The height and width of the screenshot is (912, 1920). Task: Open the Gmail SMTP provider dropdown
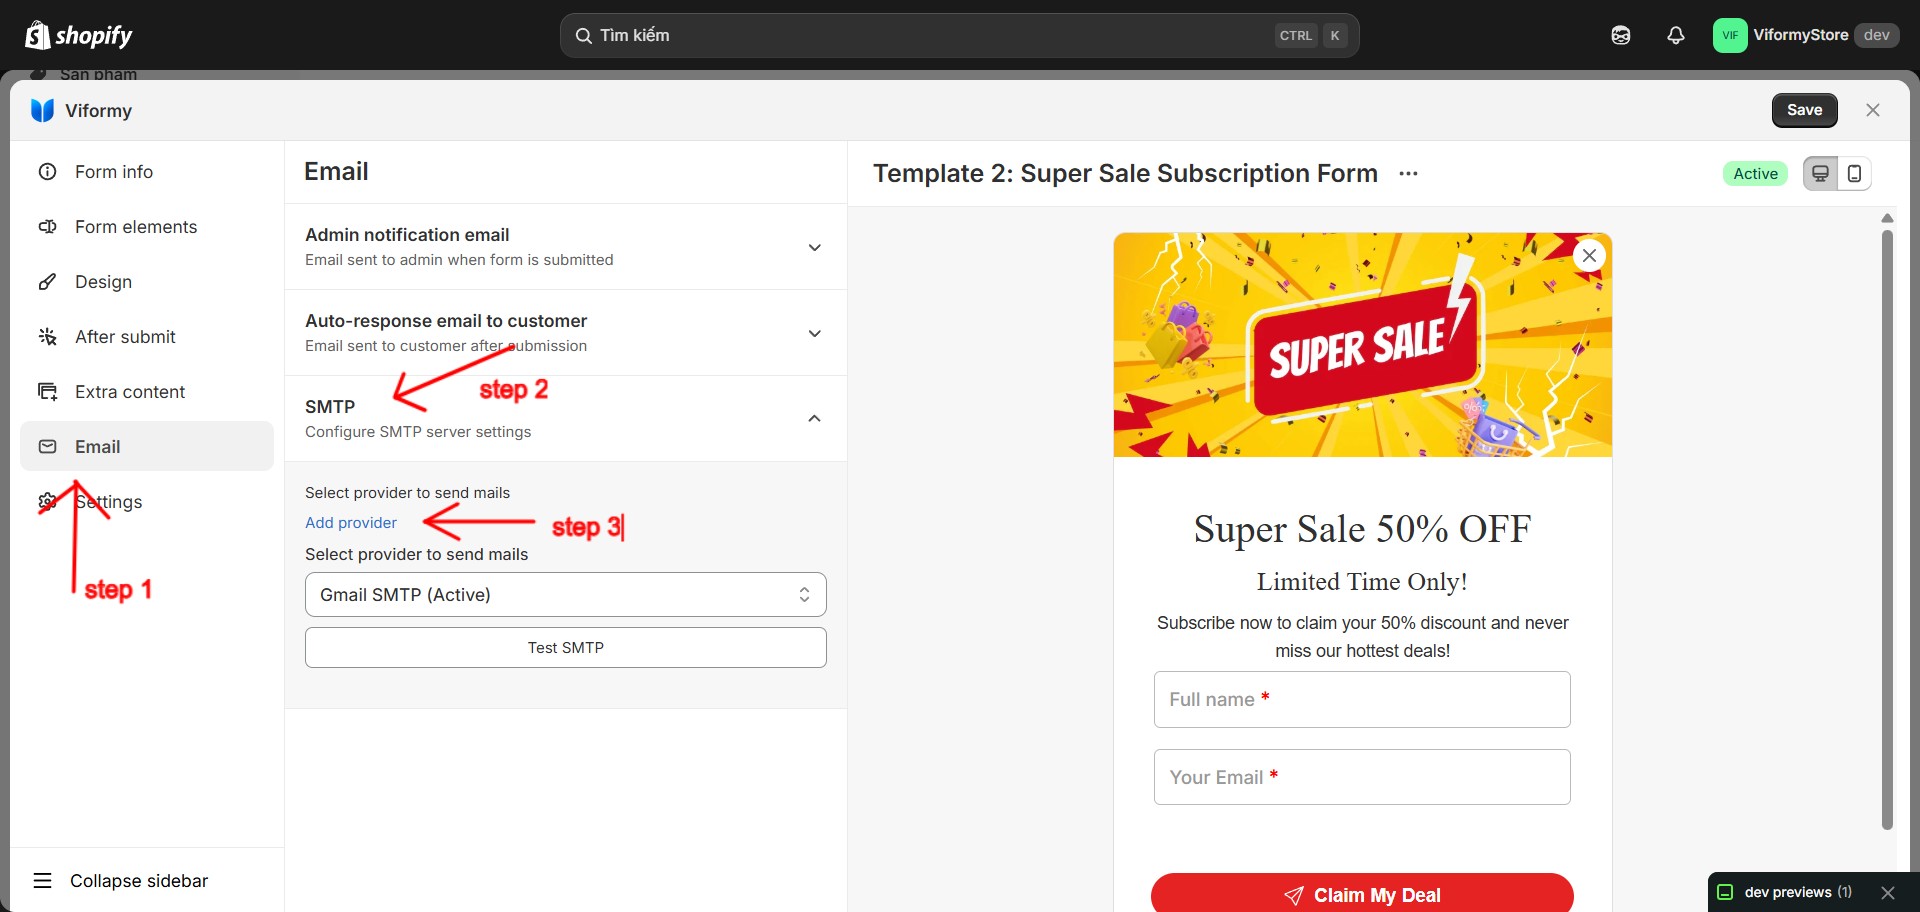(566, 594)
